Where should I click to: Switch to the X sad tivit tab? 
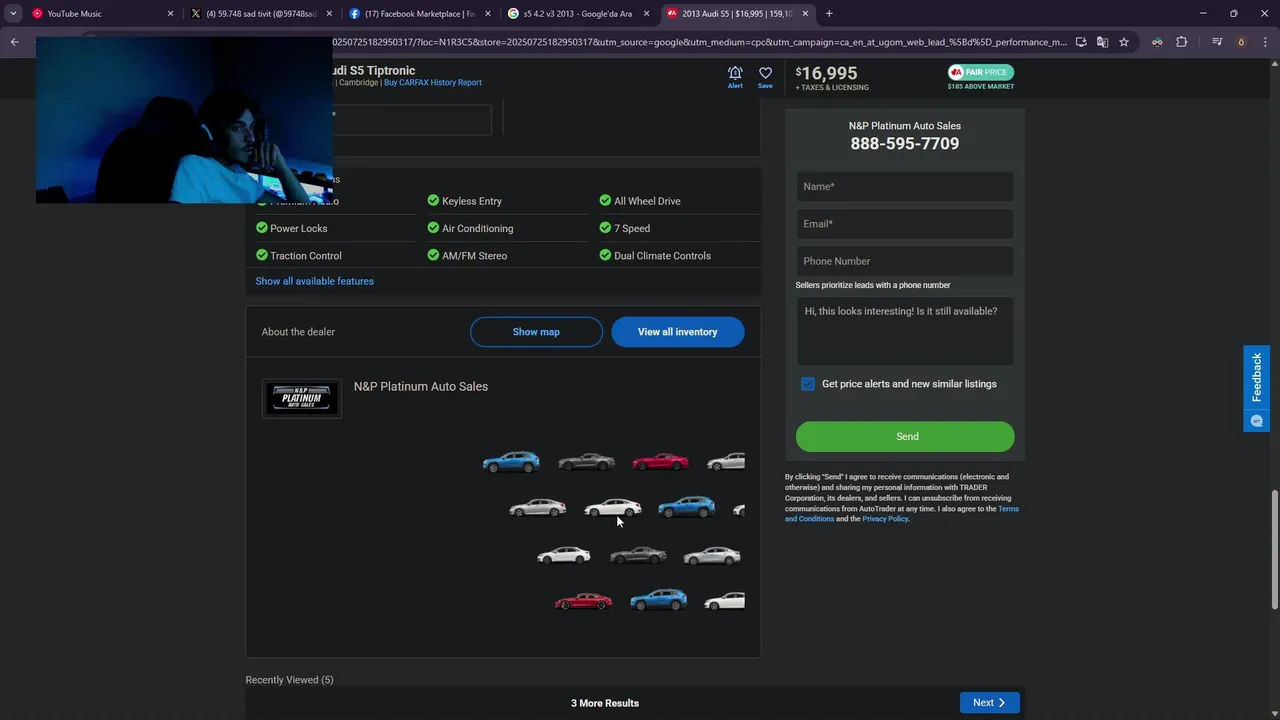coord(260,14)
